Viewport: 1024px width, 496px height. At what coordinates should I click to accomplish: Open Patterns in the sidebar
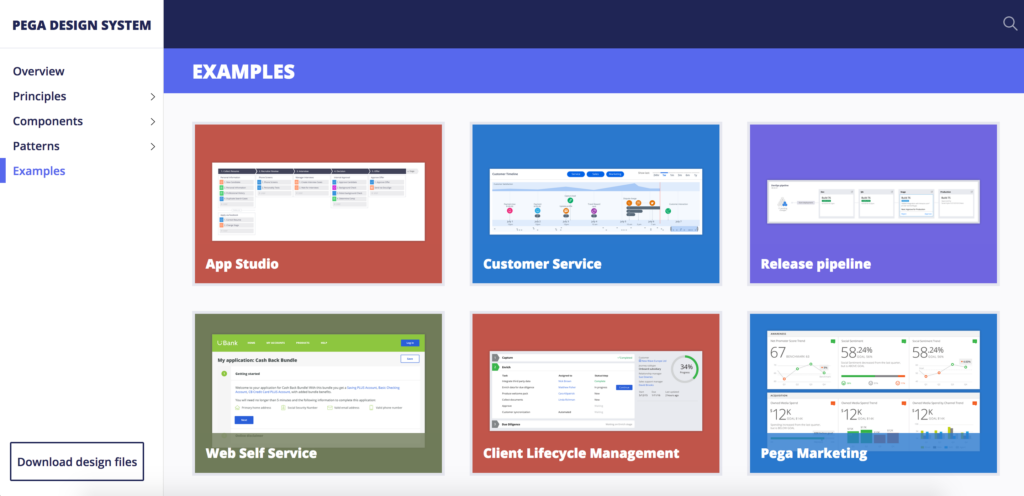(36, 146)
